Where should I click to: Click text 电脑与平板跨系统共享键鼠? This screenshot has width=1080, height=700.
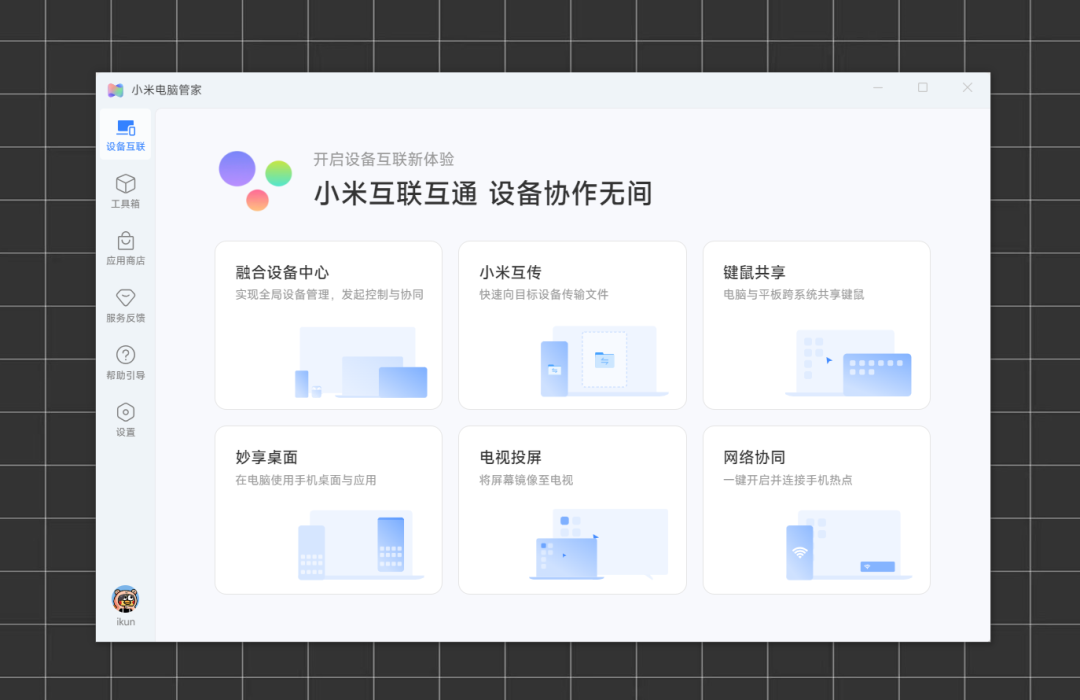pos(793,295)
